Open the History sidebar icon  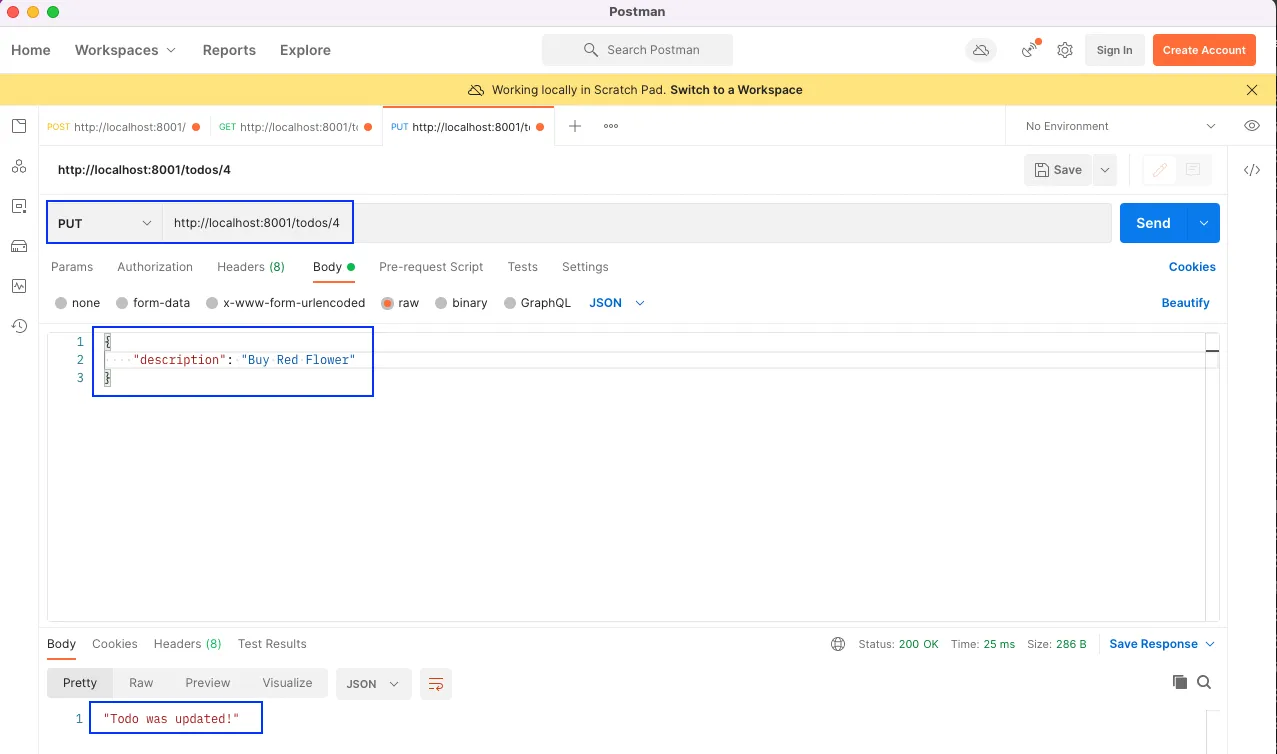19,326
